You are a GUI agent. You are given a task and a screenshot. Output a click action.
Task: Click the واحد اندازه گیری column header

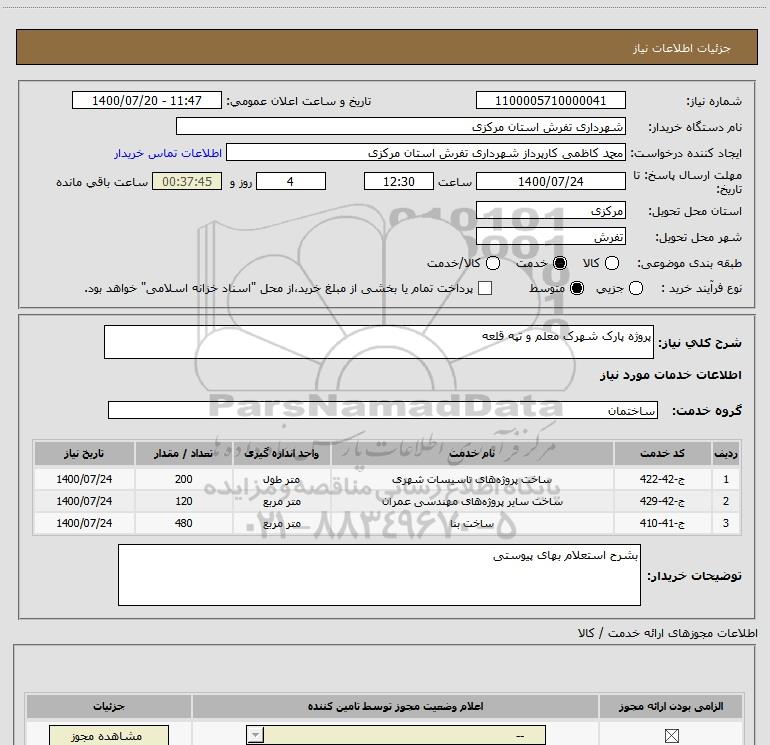[x=281, y=453]
